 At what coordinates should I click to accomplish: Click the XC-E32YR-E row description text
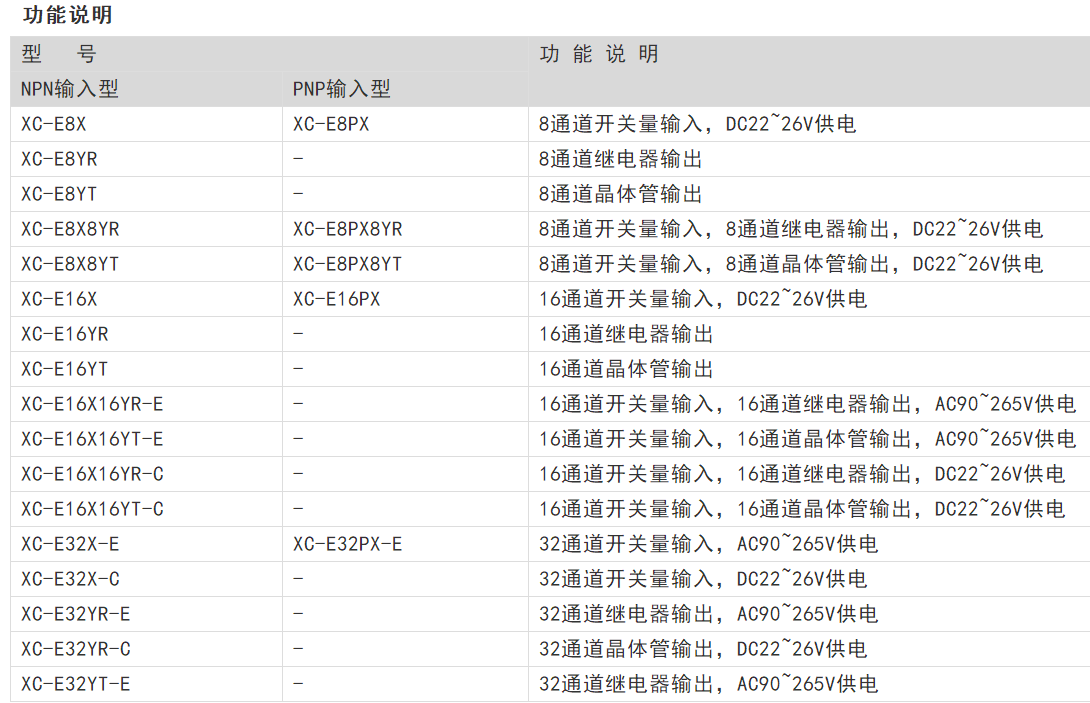(x=708, y=614)
